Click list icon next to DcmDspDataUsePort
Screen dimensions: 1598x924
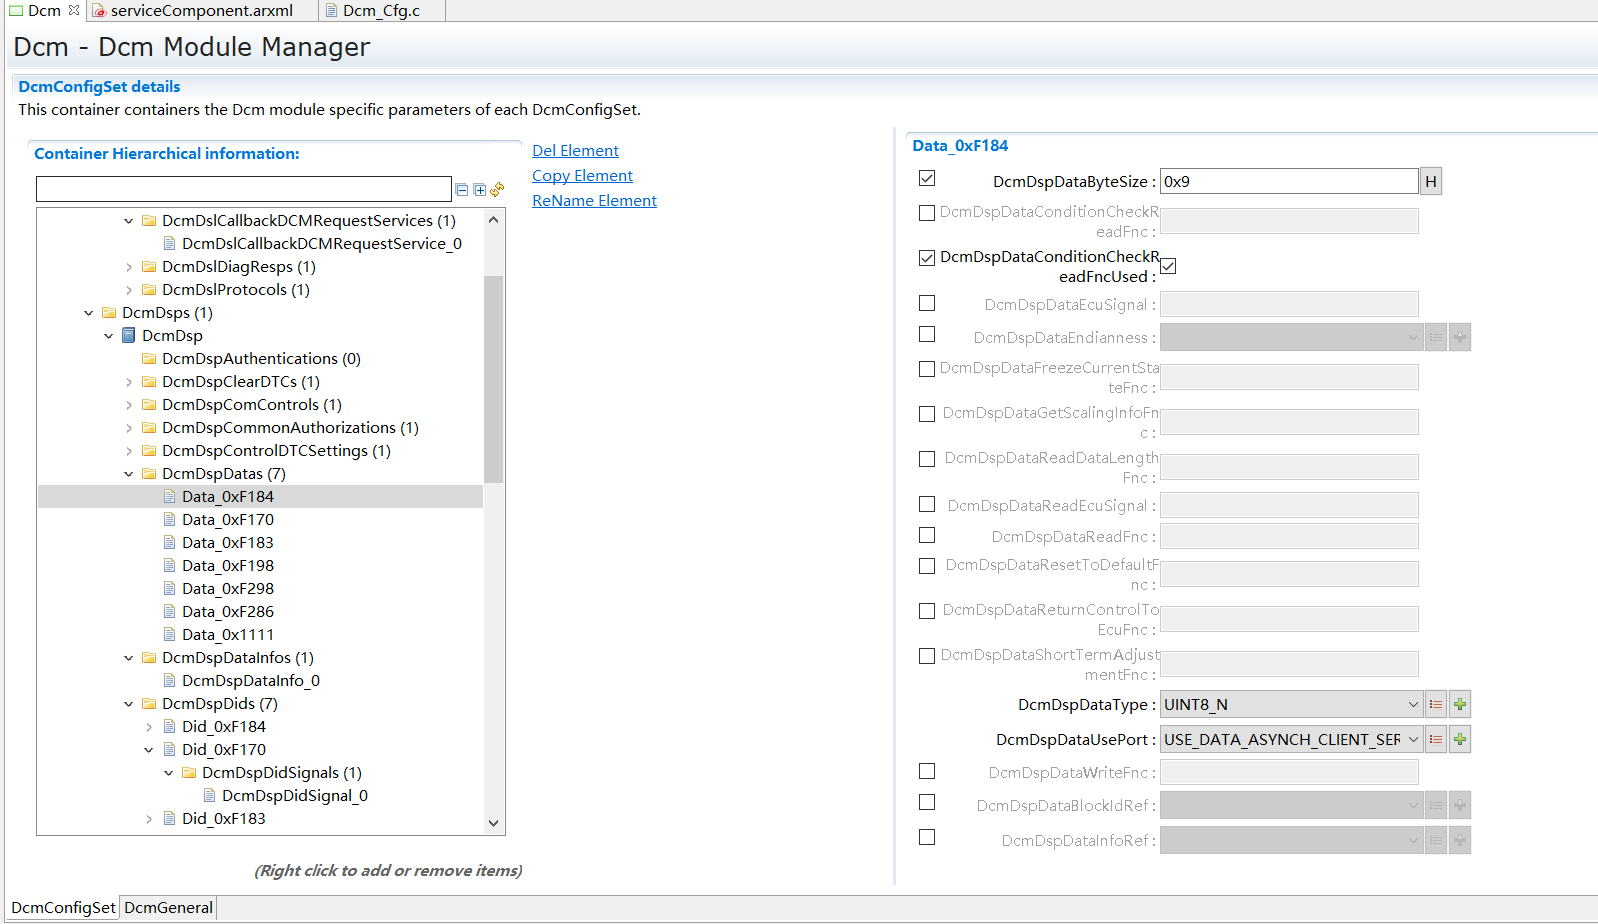(x=1436, y=740)
